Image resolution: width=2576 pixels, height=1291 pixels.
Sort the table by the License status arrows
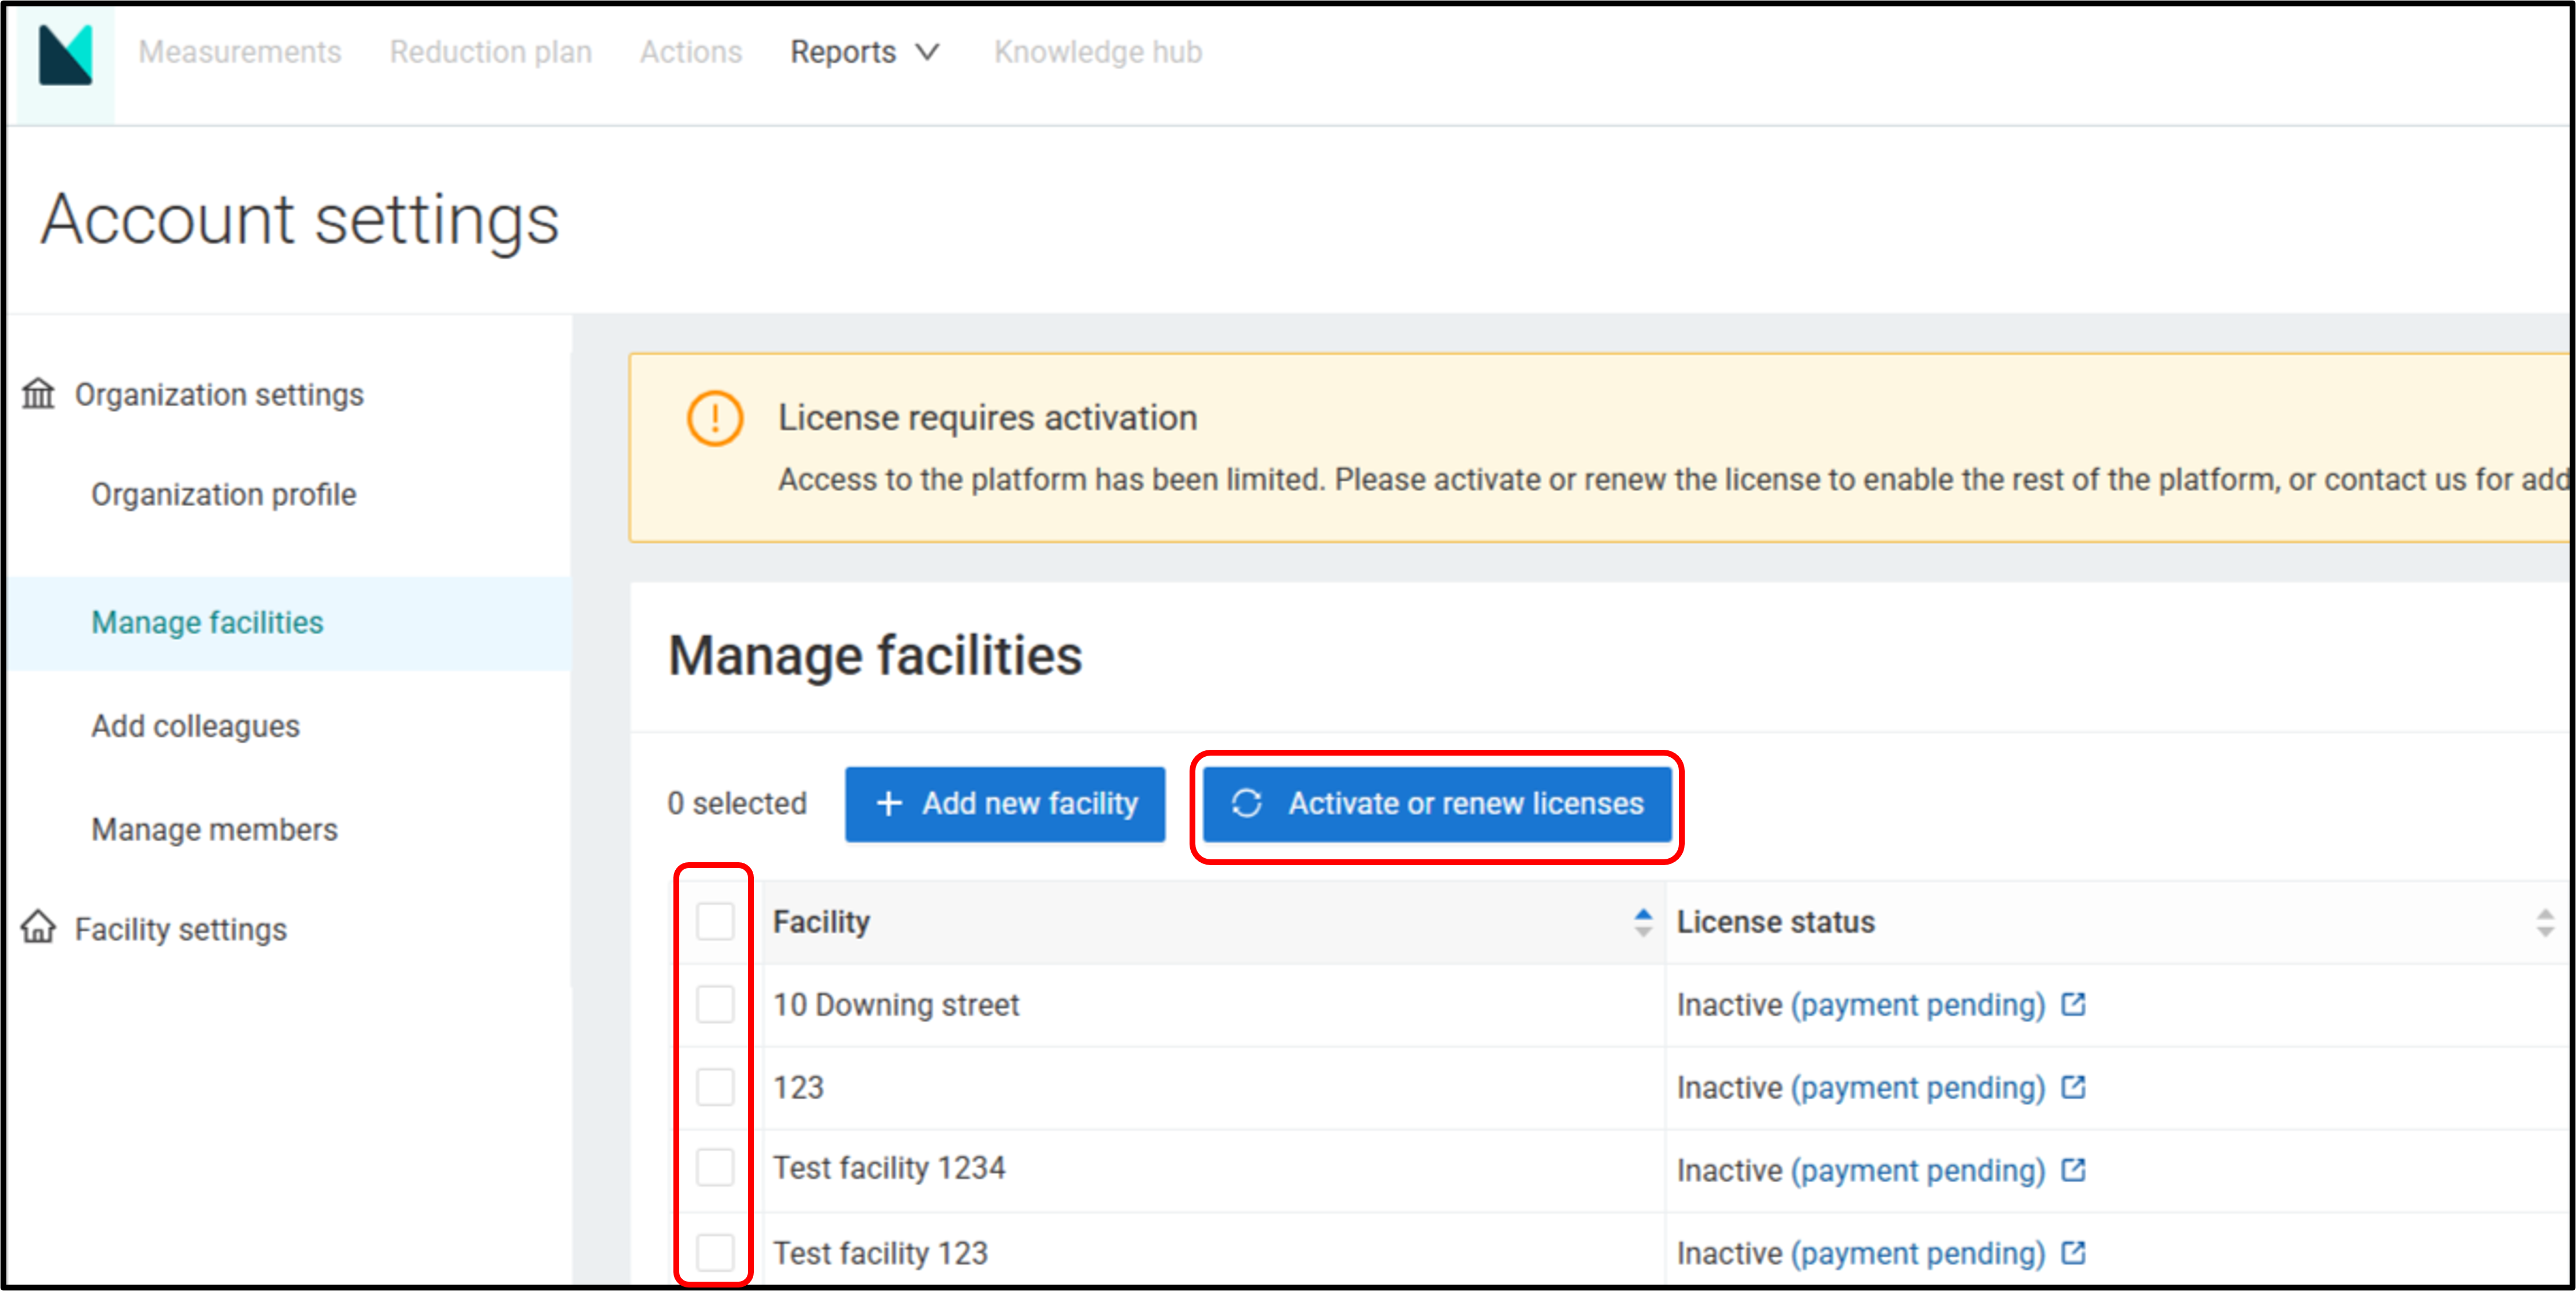click(x=2545, y=922)
